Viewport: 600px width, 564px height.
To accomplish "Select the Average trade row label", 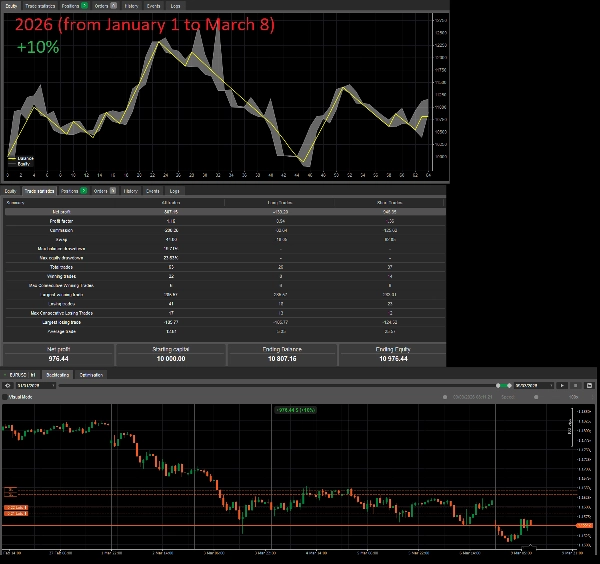I will click(61, 331).
